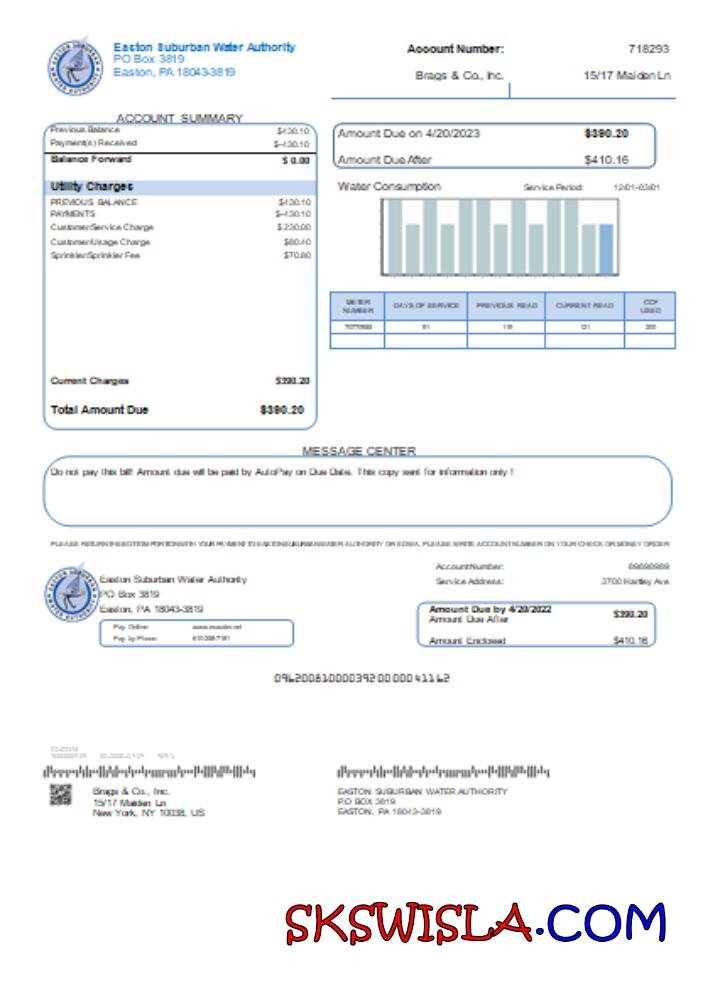
Task: Click the highlighted blue bar in consumption chart
Action: pyautogui.click(x=605, y=248)
